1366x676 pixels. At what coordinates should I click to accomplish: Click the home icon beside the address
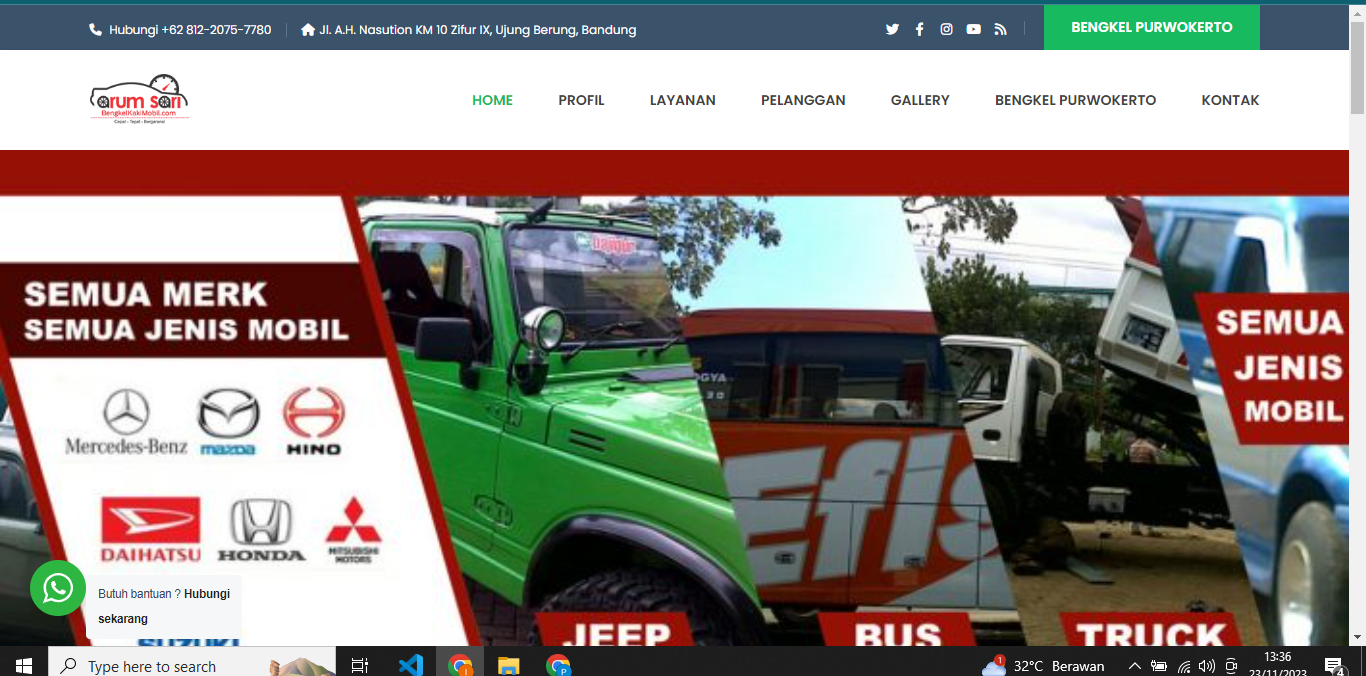coord(308,30)
